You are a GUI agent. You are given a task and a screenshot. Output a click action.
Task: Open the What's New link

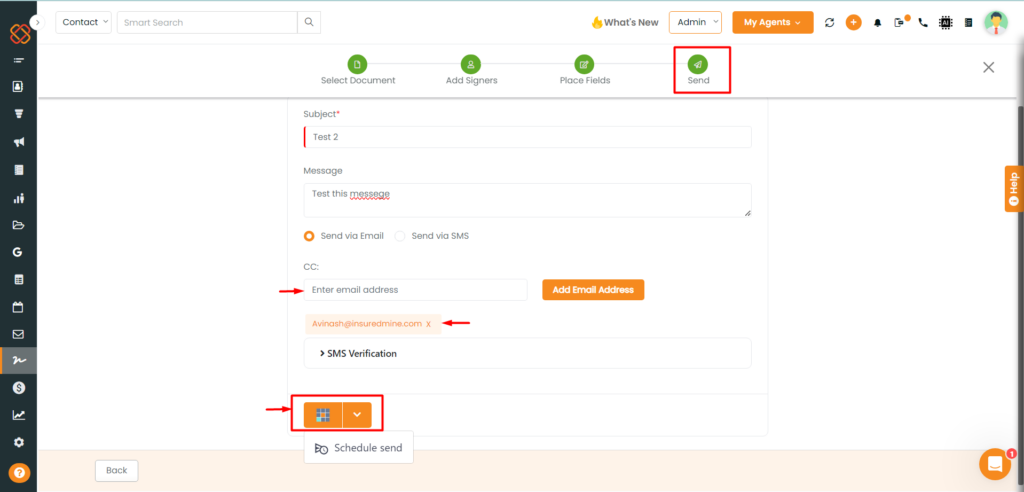[624, 22]
